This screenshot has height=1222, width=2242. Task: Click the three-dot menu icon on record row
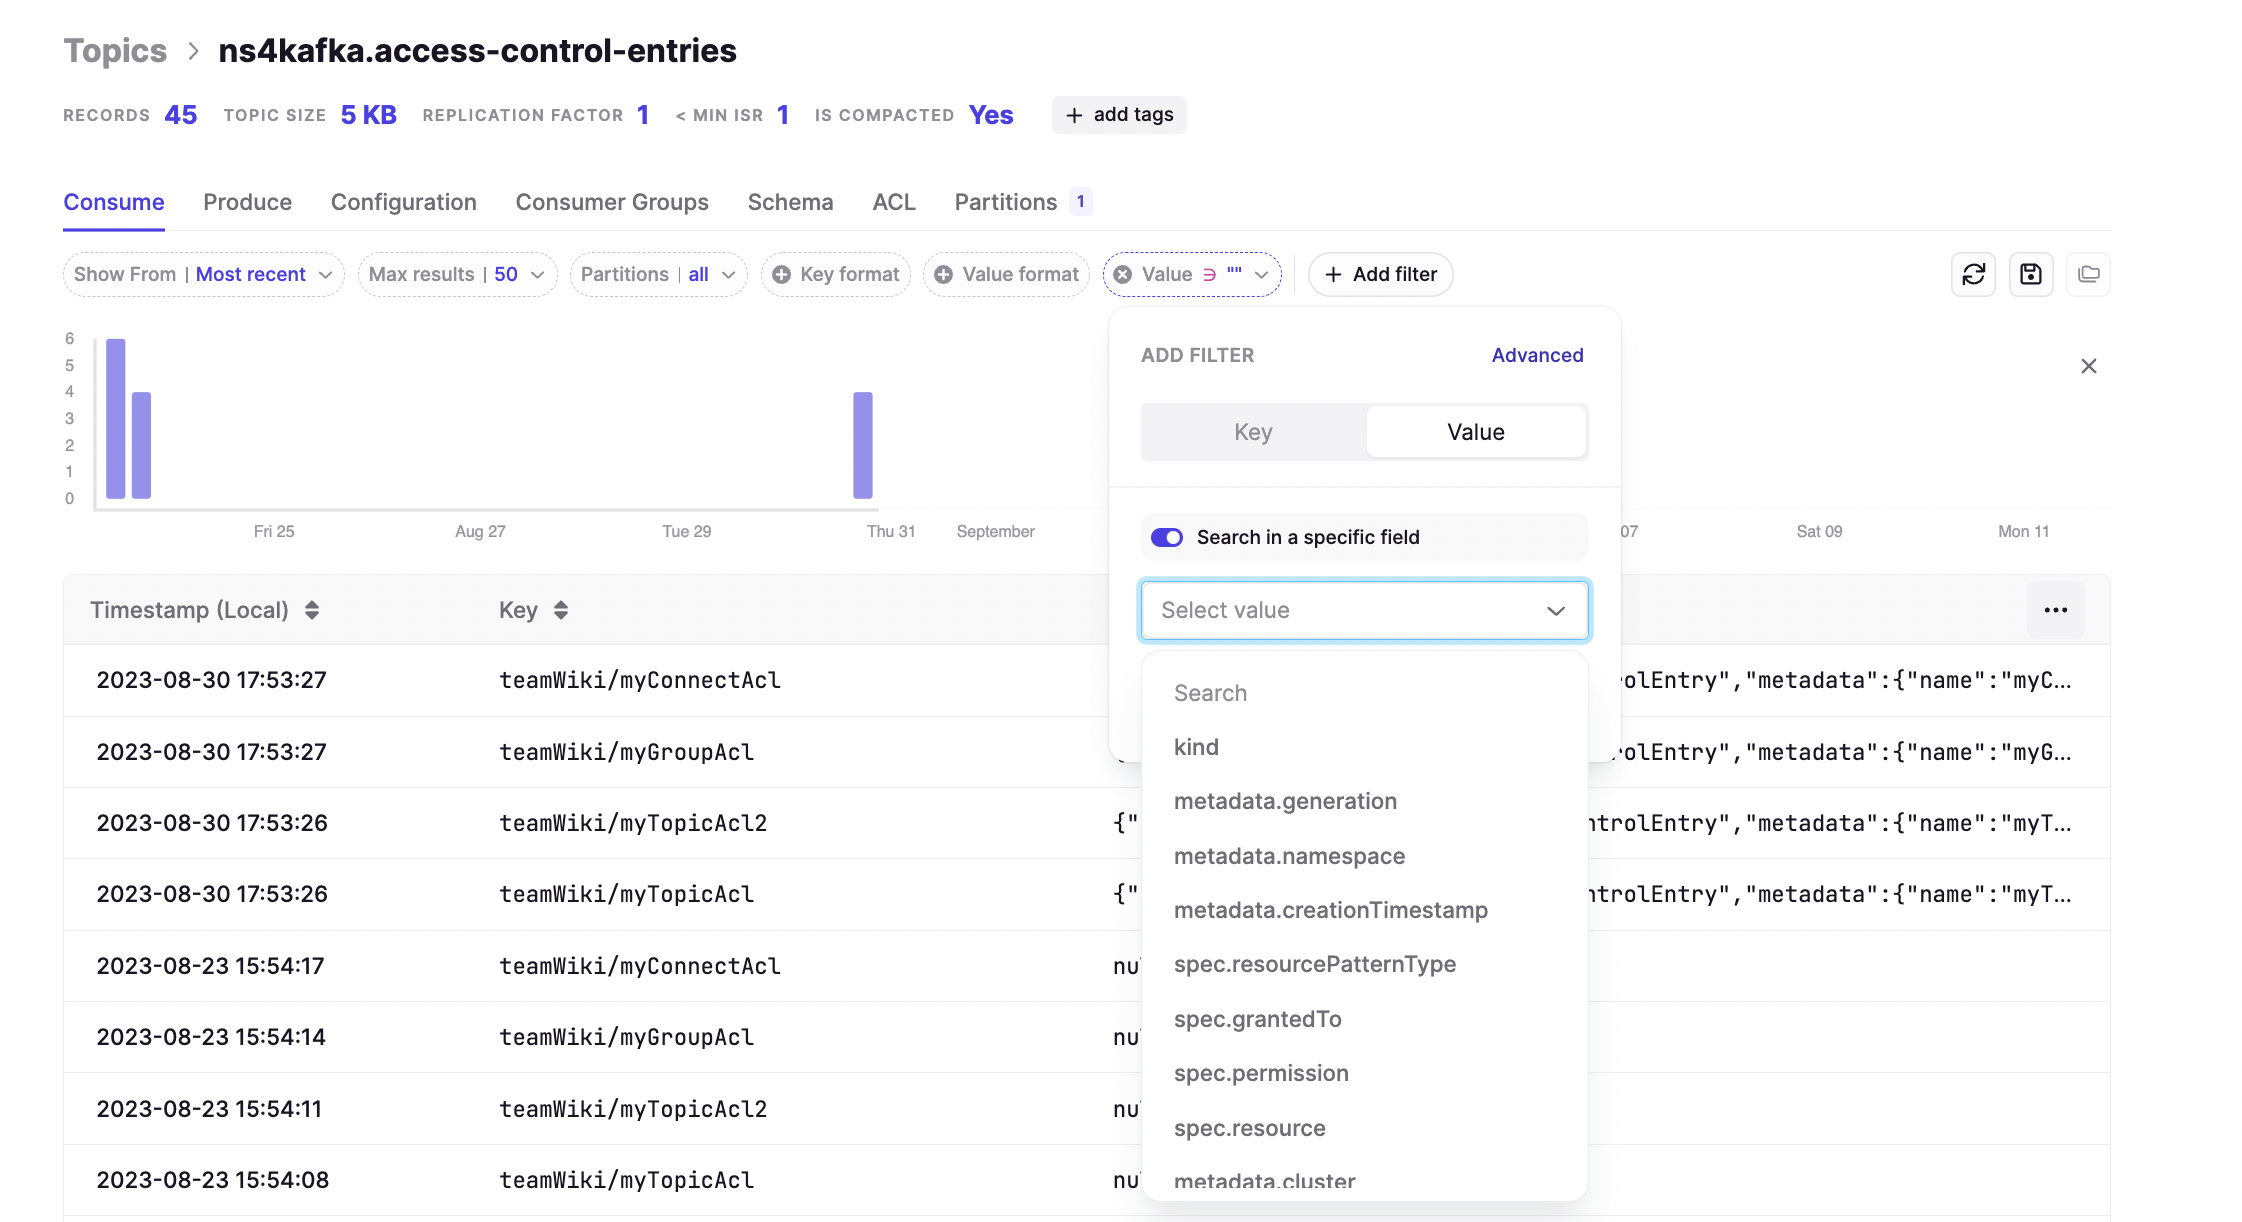point(2057,609)
